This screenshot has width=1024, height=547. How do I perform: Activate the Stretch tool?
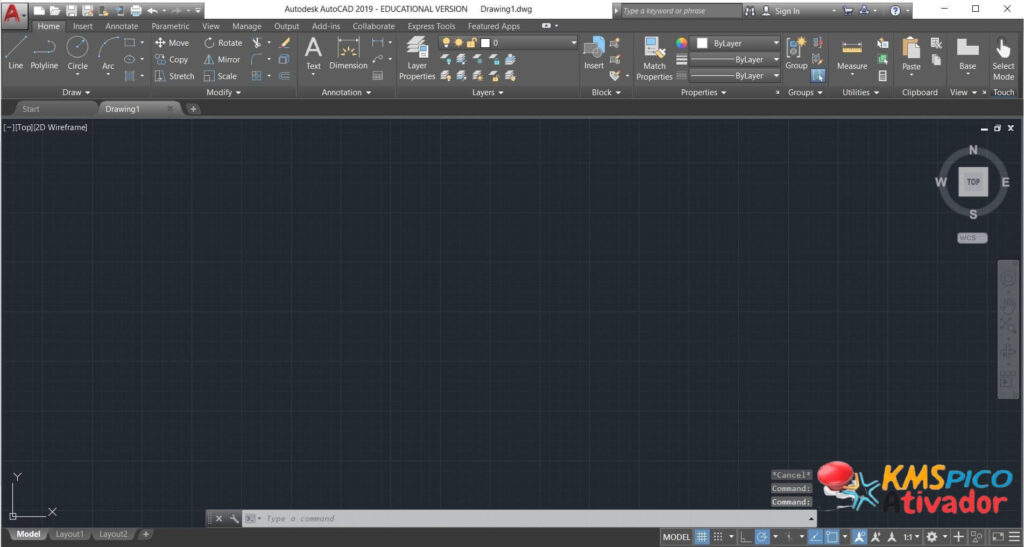[174, 76]
